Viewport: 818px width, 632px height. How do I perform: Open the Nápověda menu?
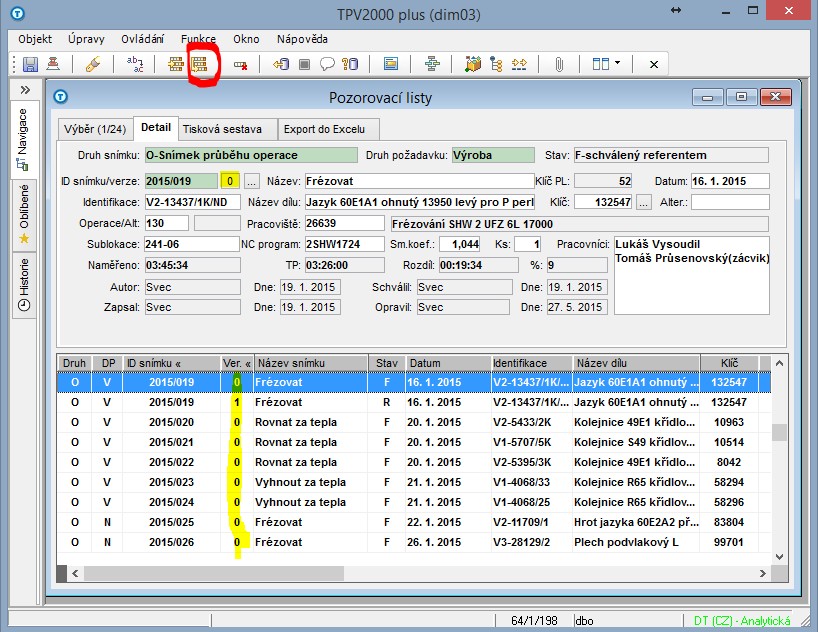302,39
